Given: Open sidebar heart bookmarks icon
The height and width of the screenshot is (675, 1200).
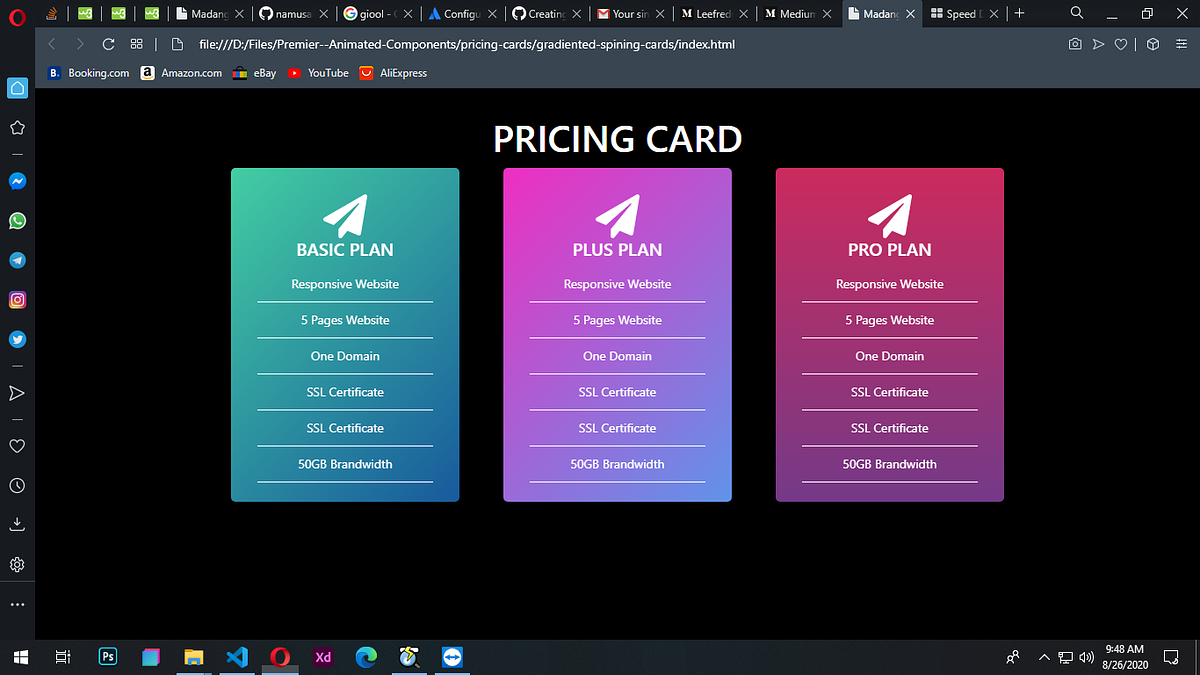Looking at the screenshot, I should tap(17, 446).
